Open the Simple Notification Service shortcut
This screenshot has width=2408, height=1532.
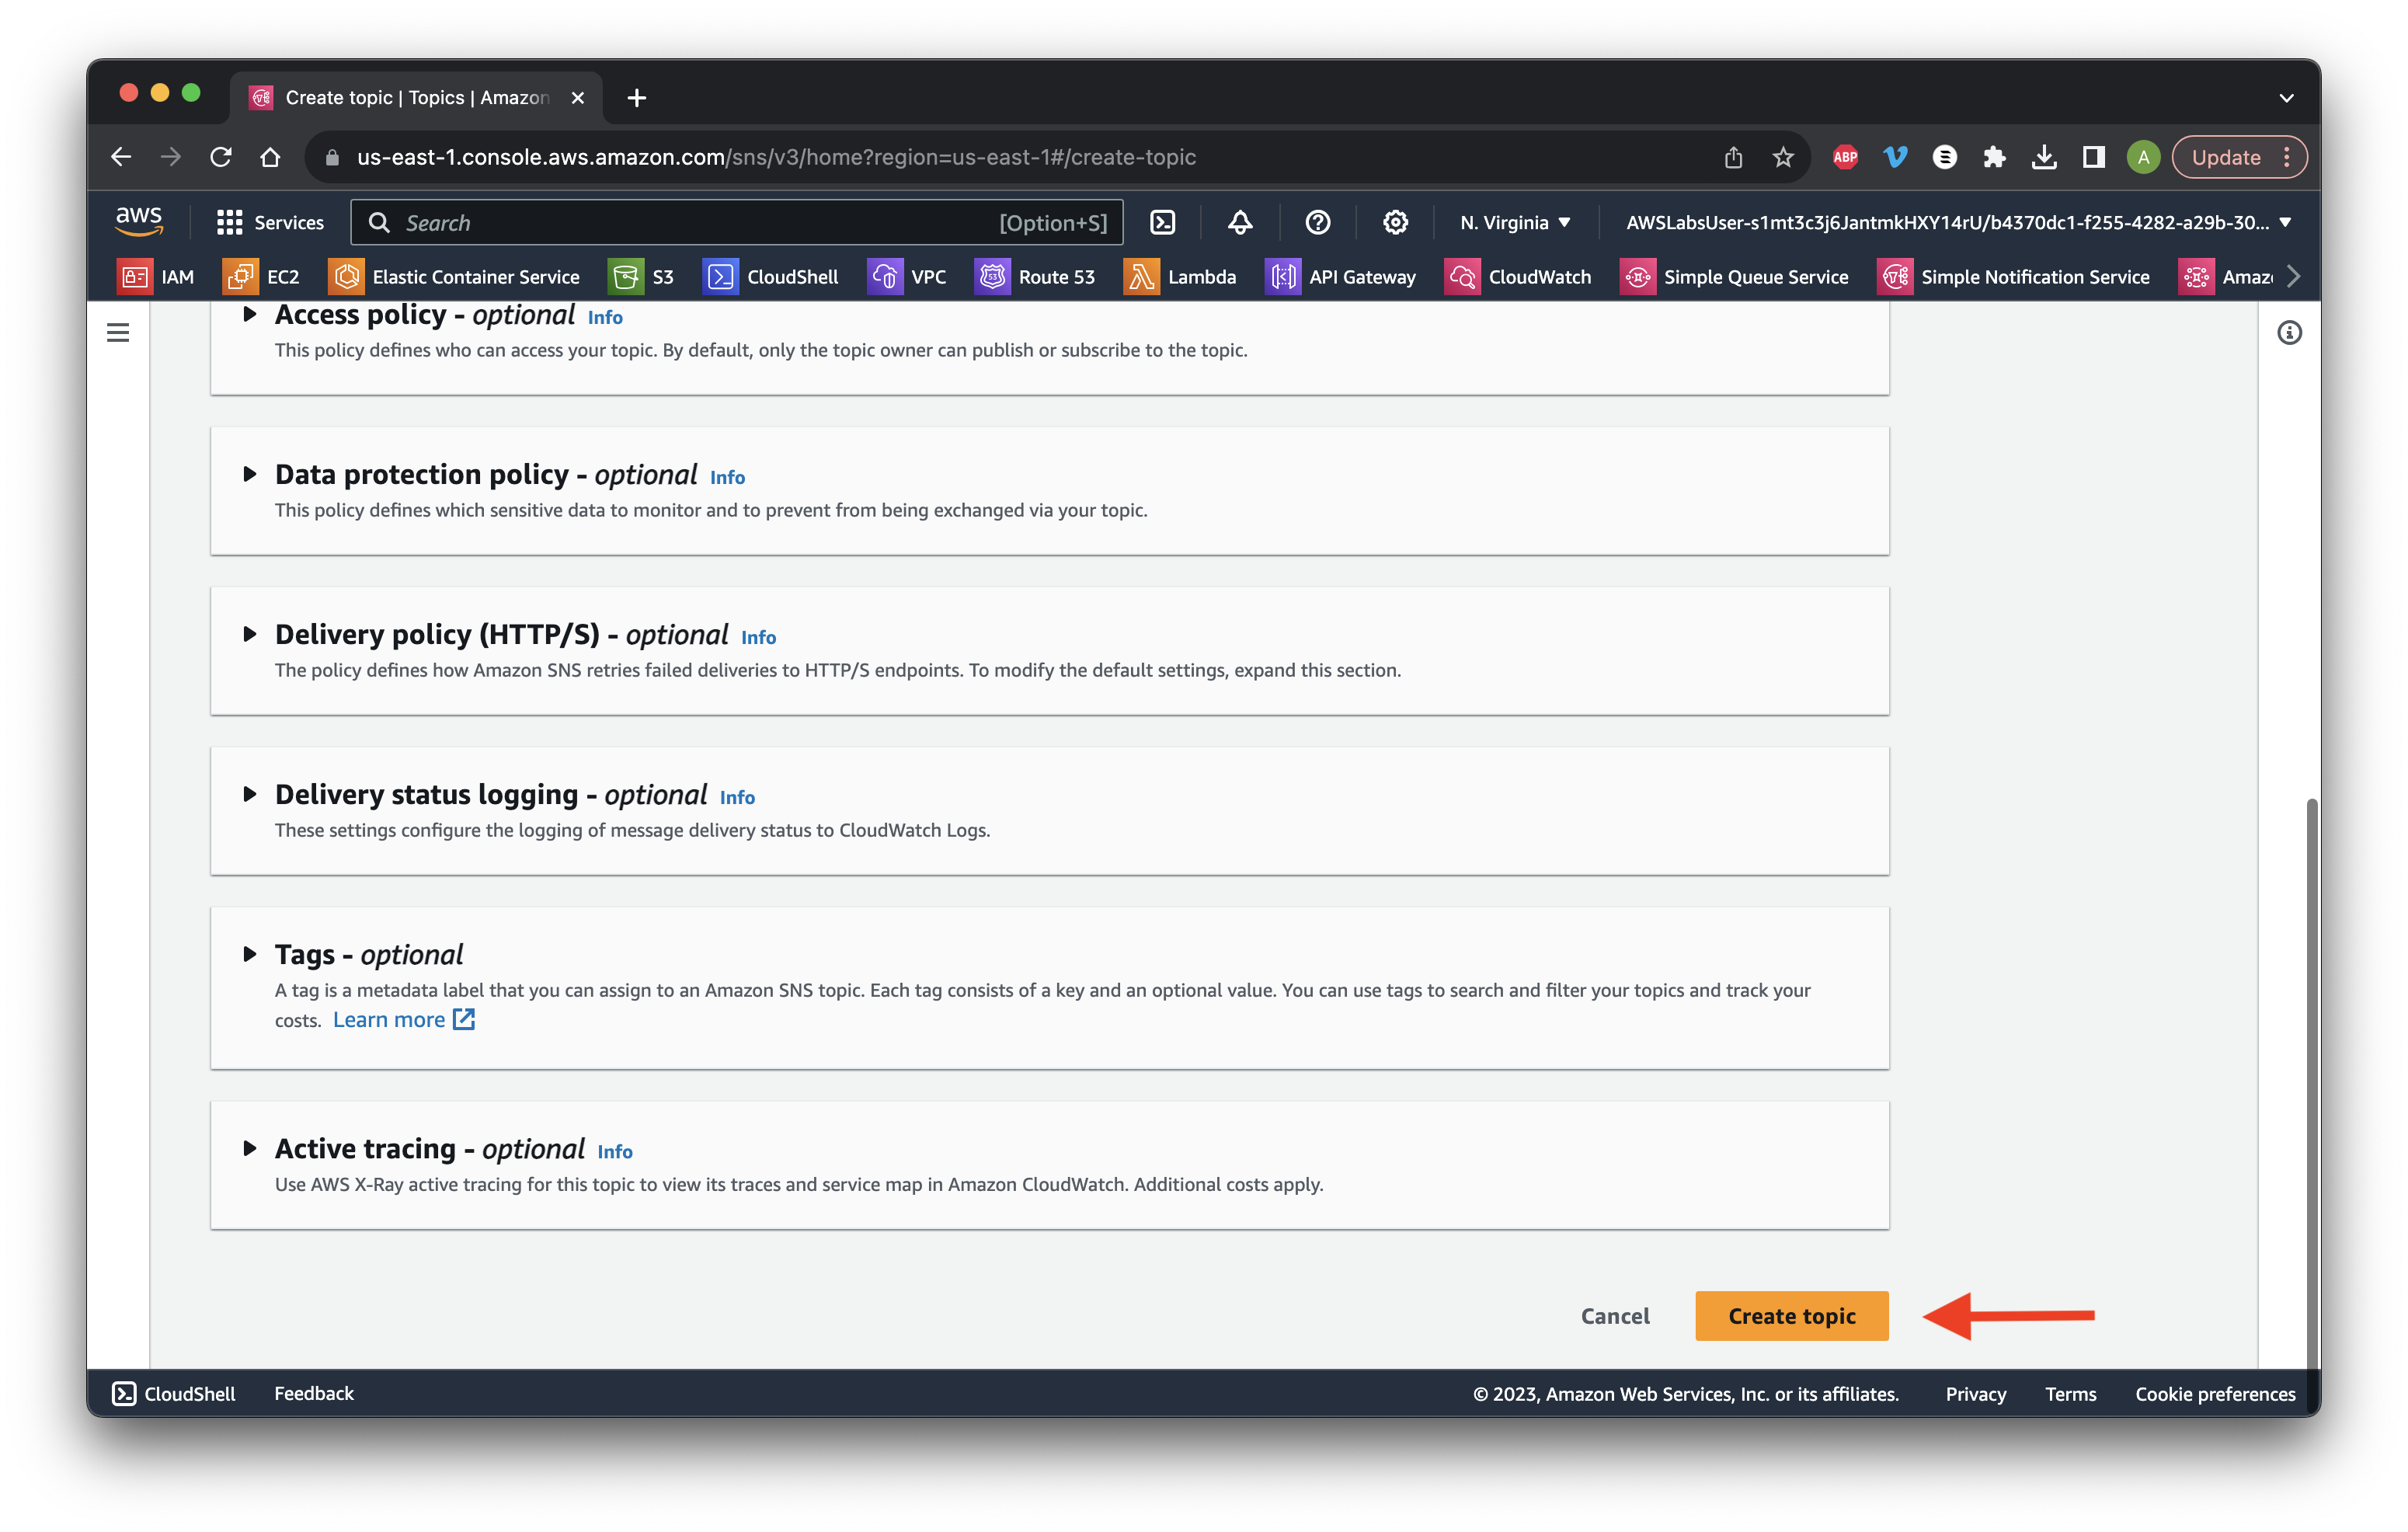click(x=2014, y=277)
